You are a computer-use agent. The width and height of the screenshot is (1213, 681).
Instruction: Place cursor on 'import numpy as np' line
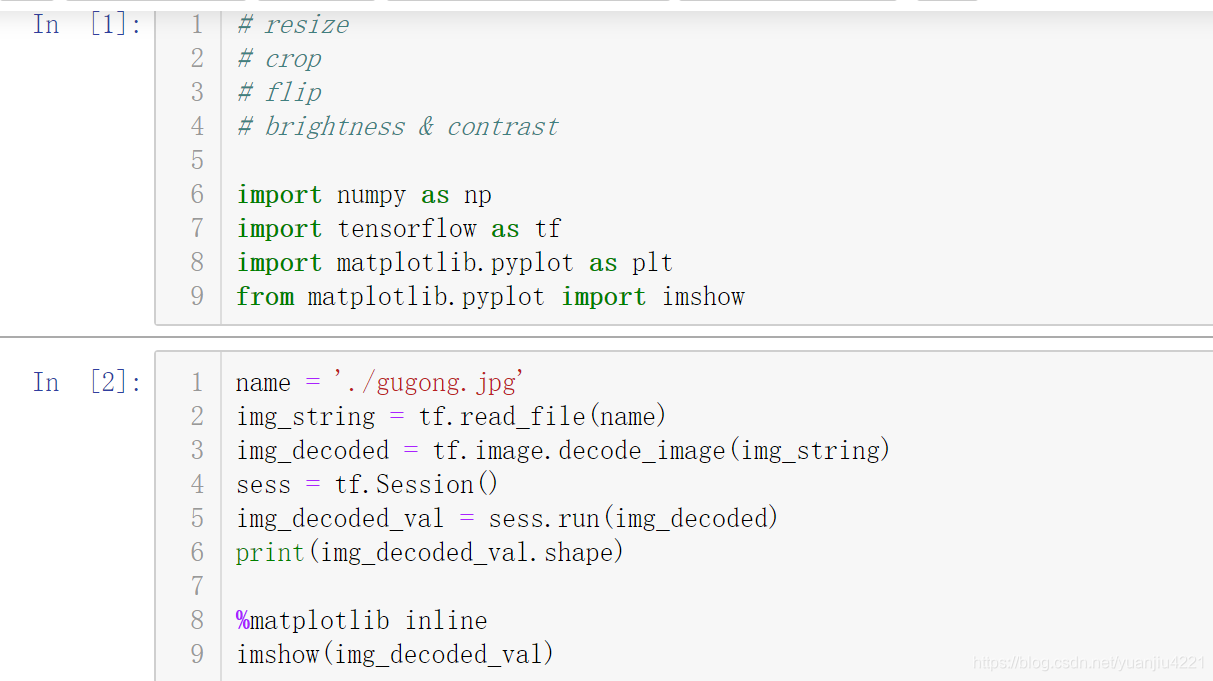pos(364,195)
